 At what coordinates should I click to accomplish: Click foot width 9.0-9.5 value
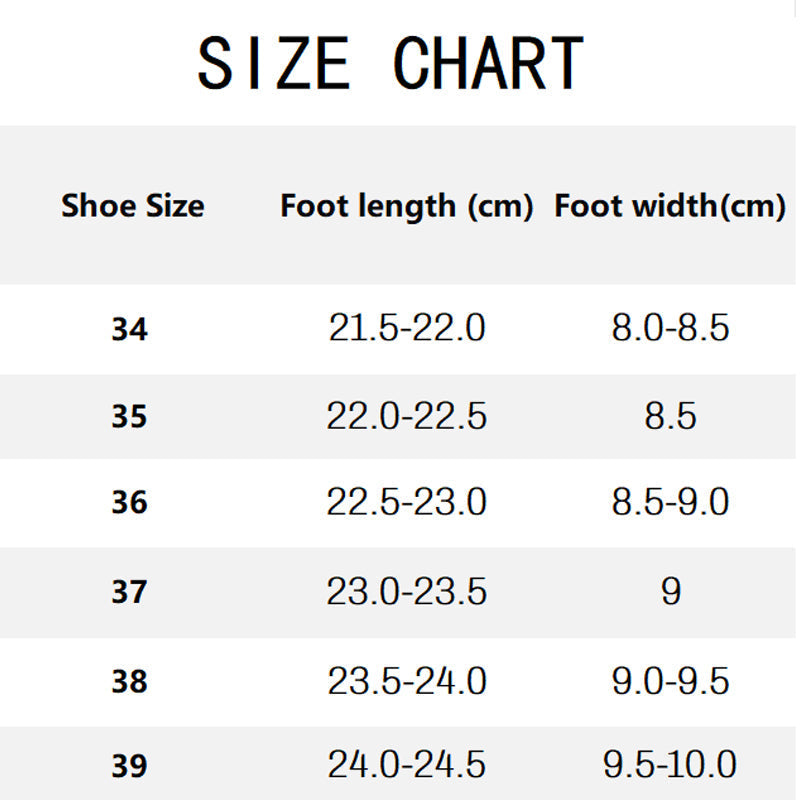670,680
